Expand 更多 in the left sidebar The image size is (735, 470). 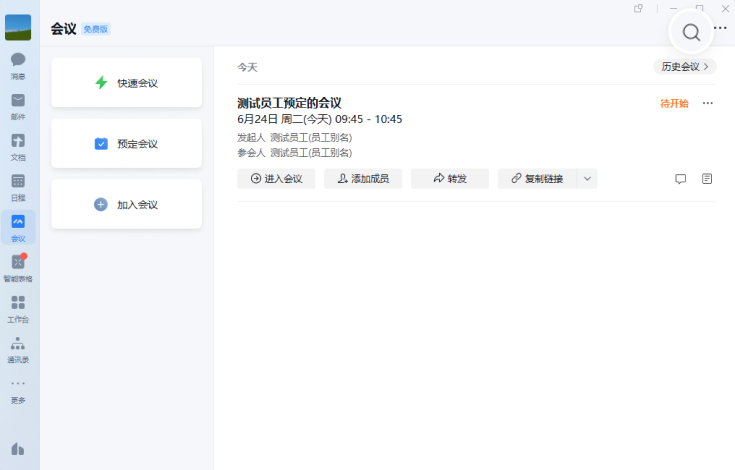coord(18,388)
